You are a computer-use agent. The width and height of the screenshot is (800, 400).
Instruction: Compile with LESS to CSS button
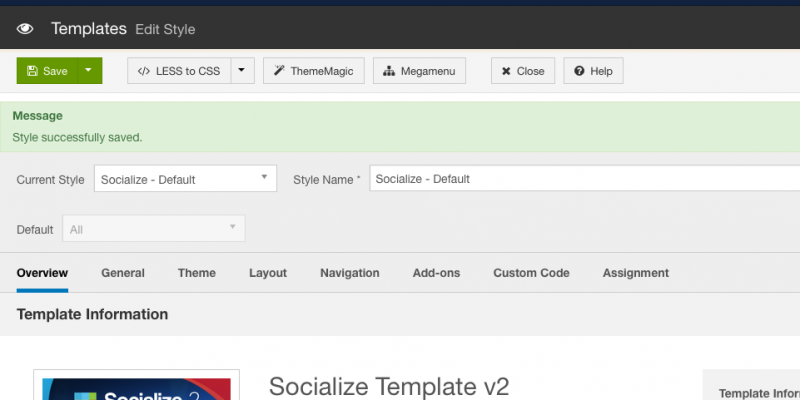click(x=179, y=71)
